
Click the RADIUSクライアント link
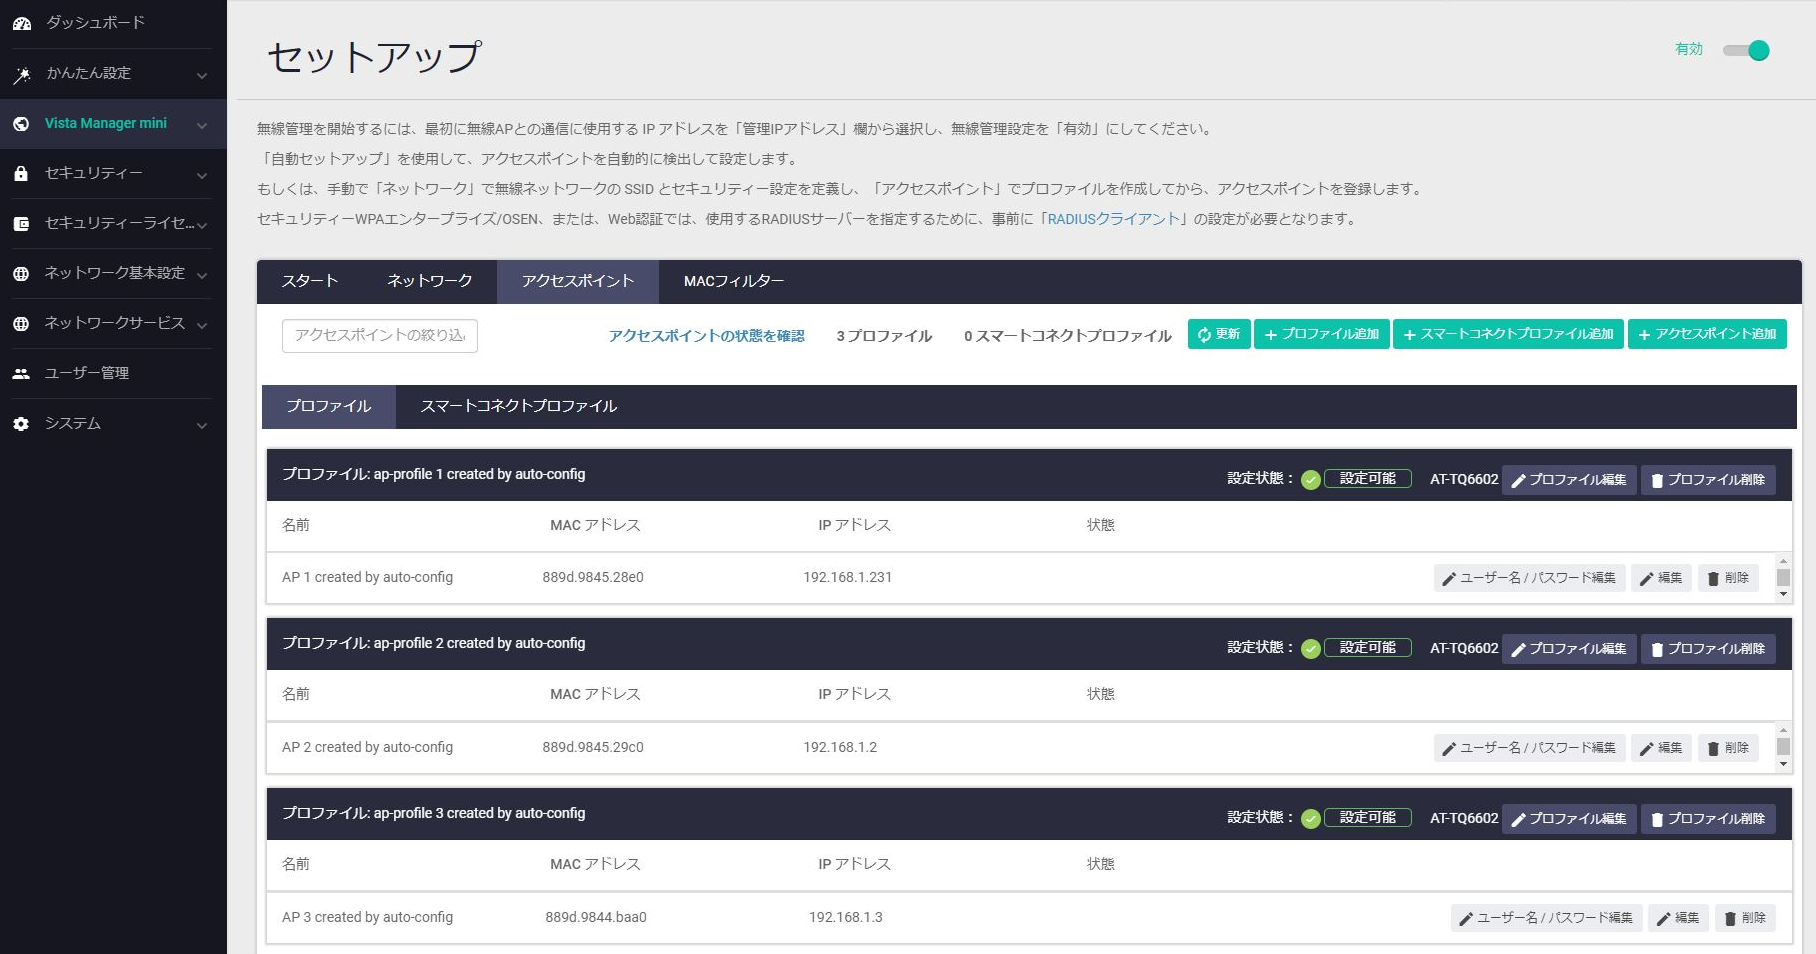pos(1113,219)
